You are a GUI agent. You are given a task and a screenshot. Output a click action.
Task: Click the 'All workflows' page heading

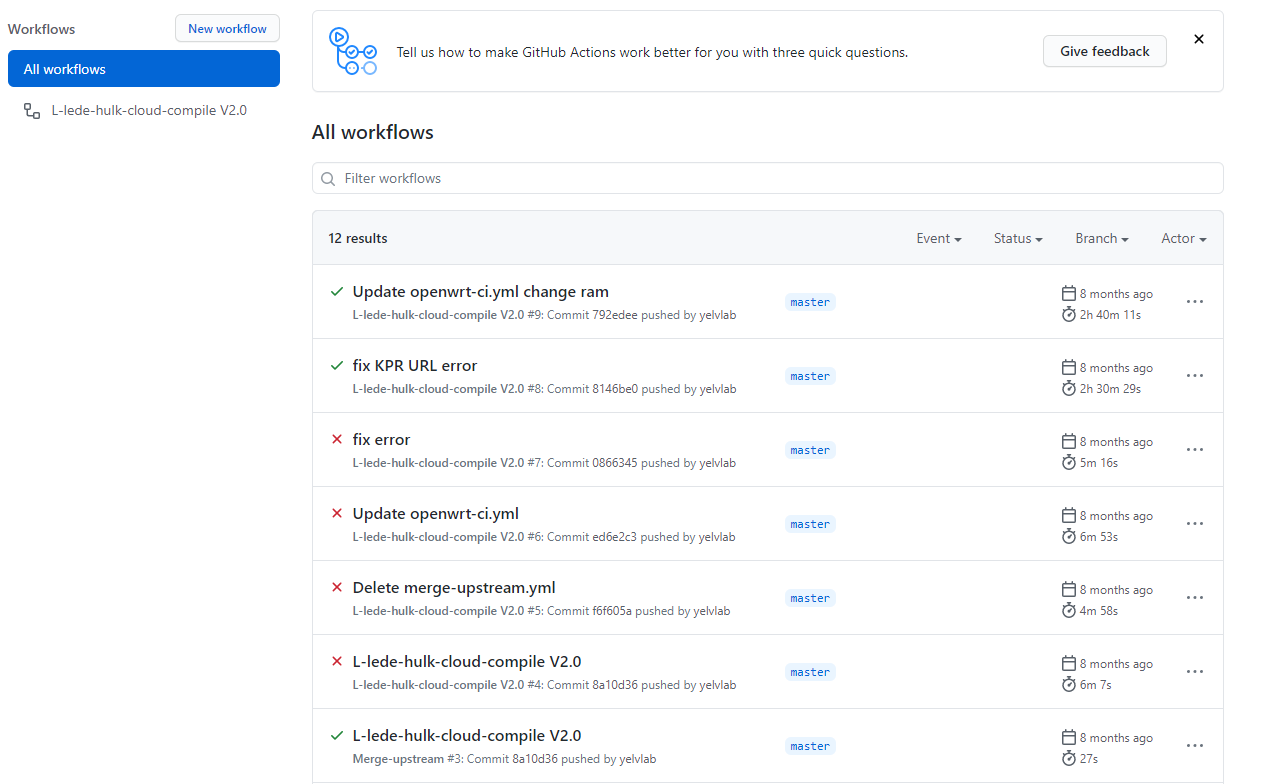click(x=373, y=132)
